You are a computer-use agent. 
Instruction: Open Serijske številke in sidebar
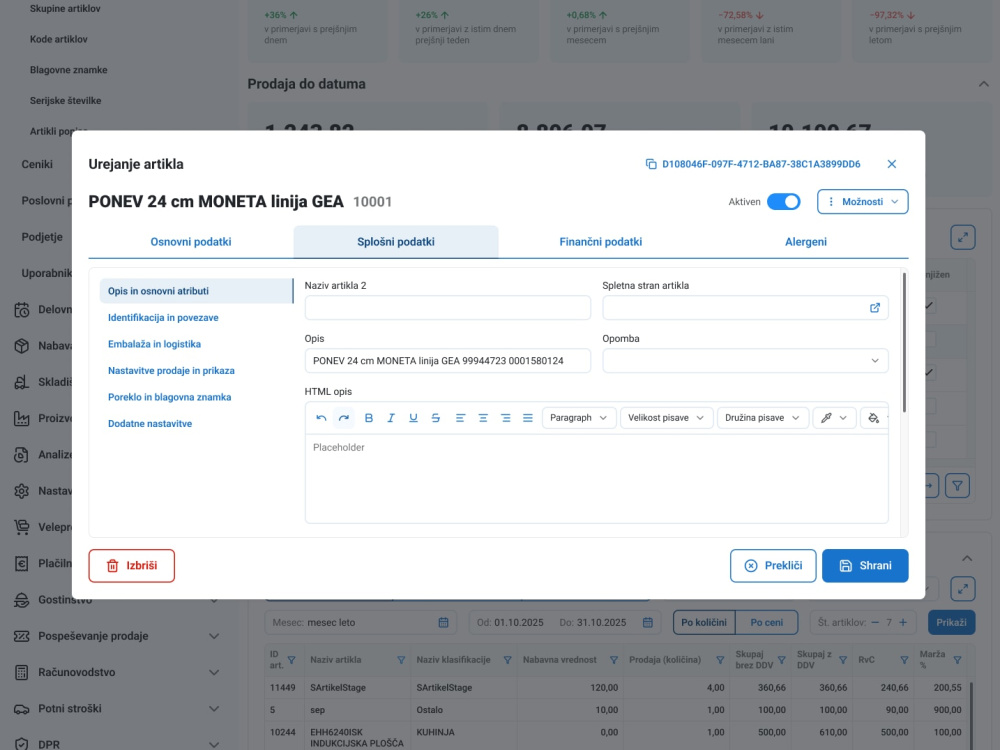tap(65, 100)
